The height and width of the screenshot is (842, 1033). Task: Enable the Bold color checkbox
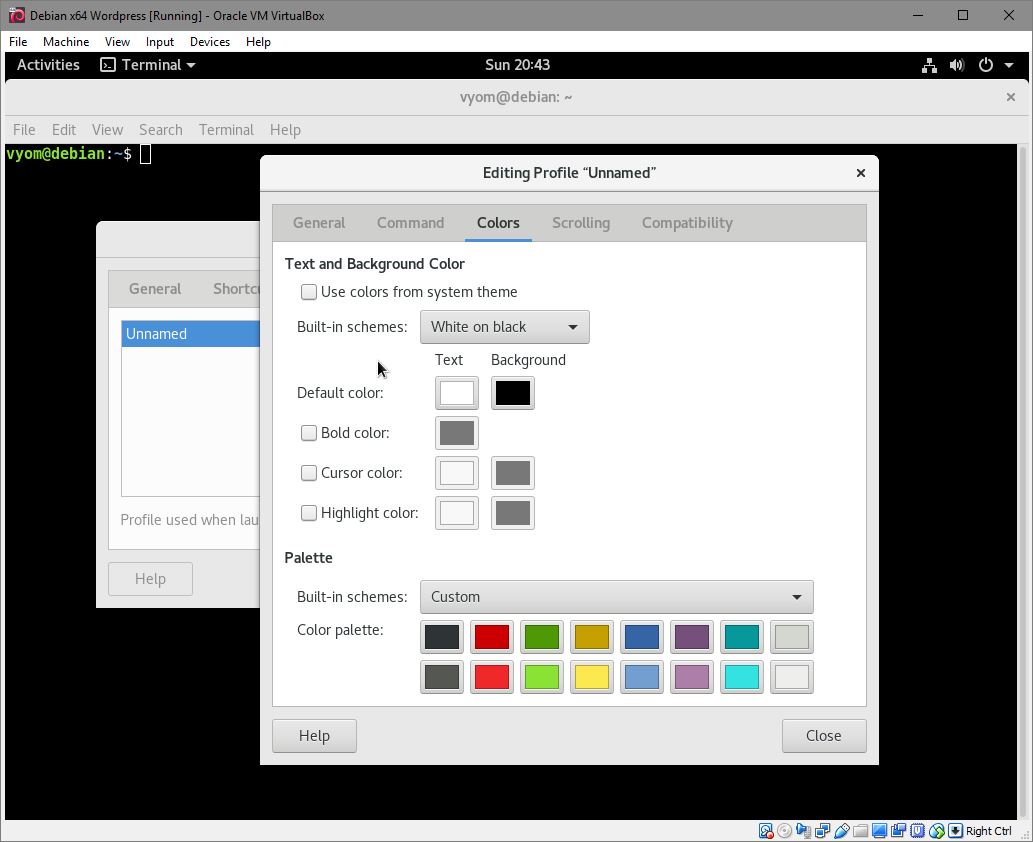pyautogui.click(x=308, y=433)
